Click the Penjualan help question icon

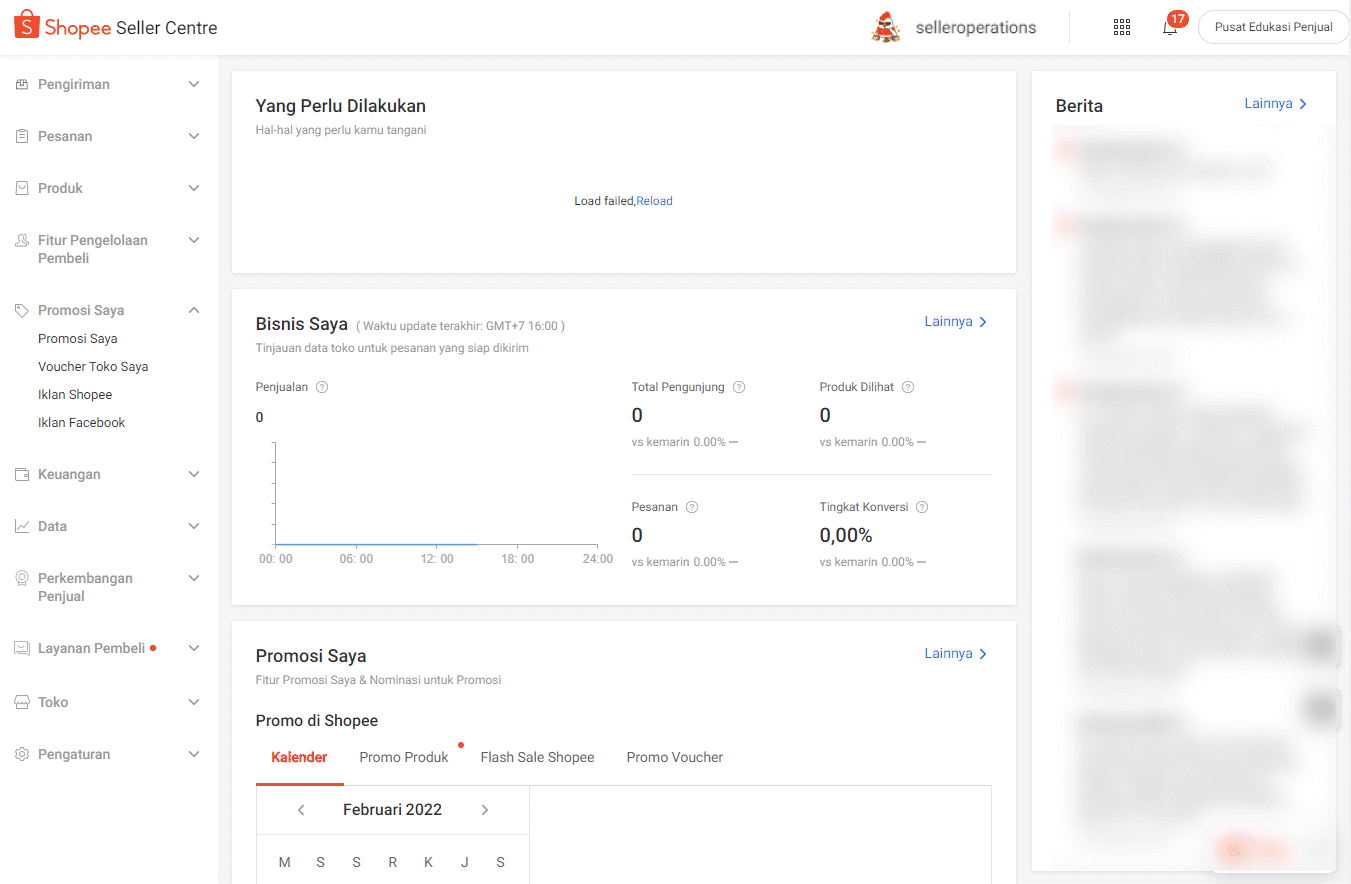322,387
